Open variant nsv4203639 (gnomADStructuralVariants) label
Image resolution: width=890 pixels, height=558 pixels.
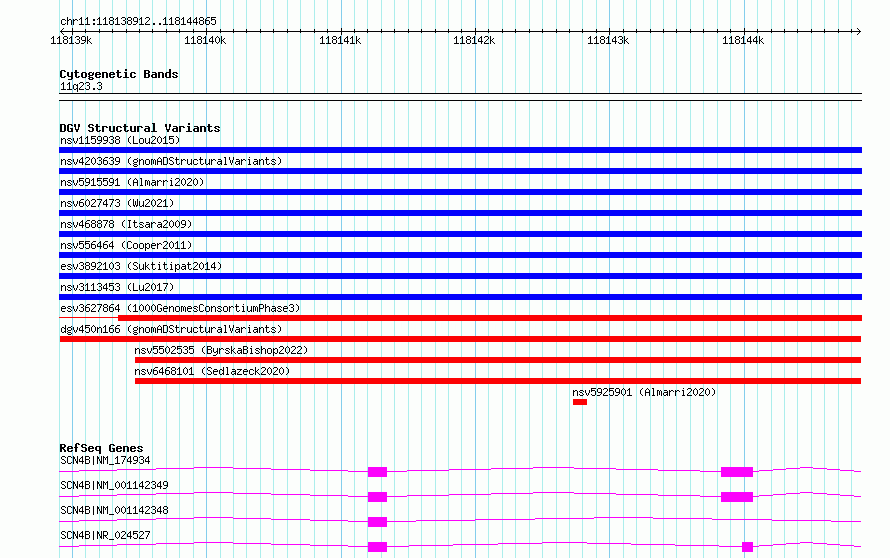point(171,161)
